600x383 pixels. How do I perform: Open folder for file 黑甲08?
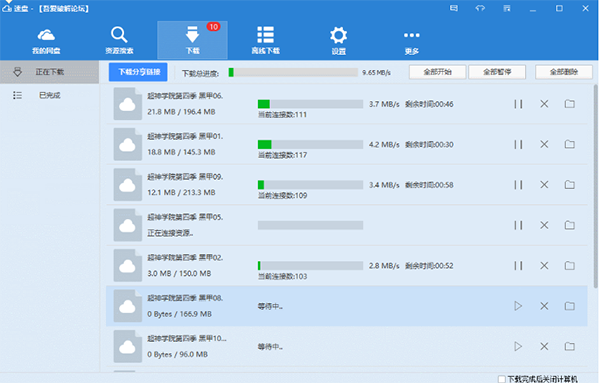570,306
